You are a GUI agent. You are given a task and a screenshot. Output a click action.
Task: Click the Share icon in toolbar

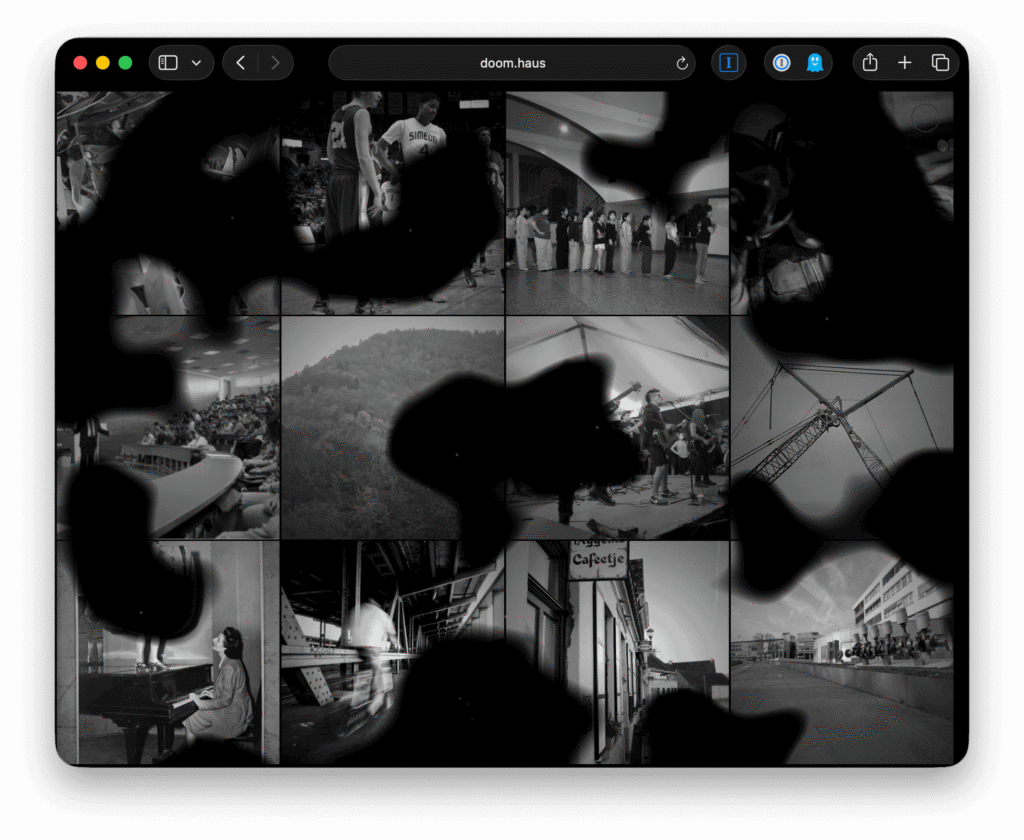pos(870,63)
